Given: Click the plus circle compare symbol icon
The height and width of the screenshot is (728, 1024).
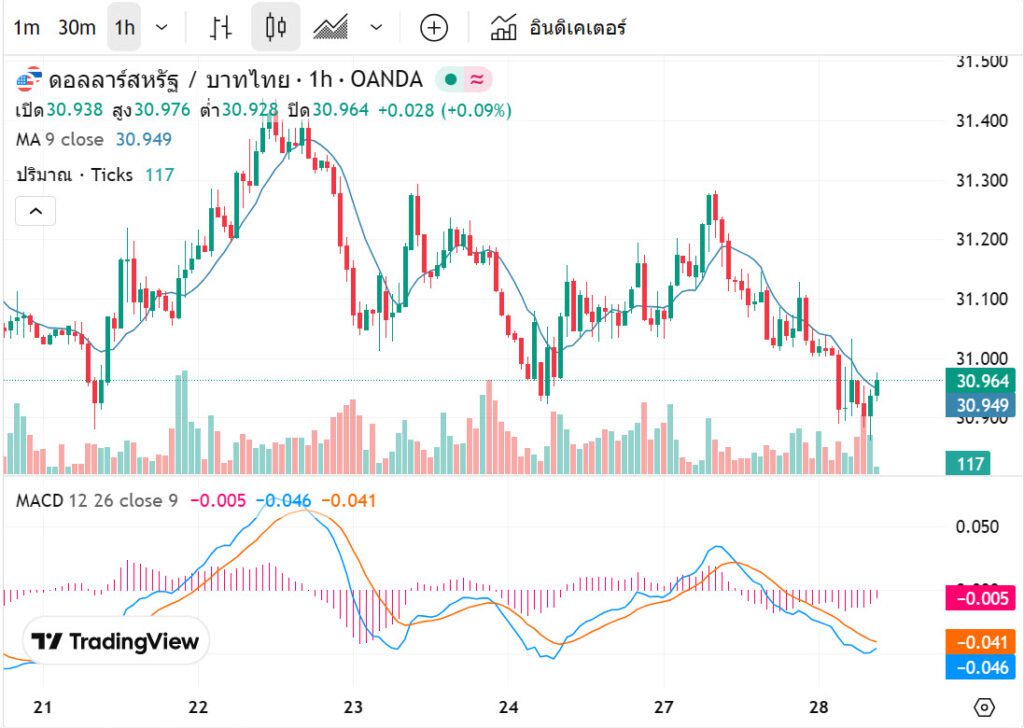Looking at the screenshot, I should pyautogui.click(x=433, y=27).
